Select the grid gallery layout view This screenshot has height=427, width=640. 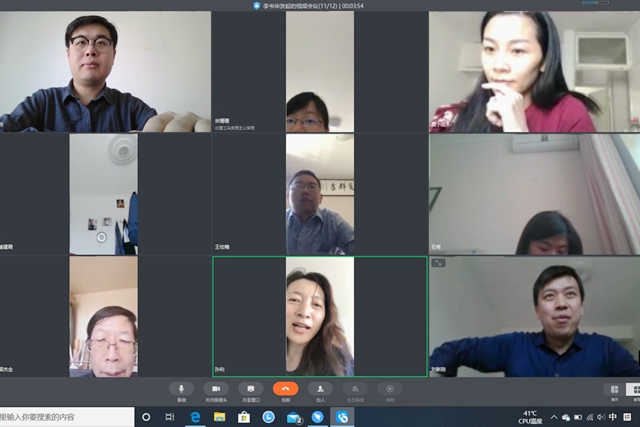[x=633, y=390]
